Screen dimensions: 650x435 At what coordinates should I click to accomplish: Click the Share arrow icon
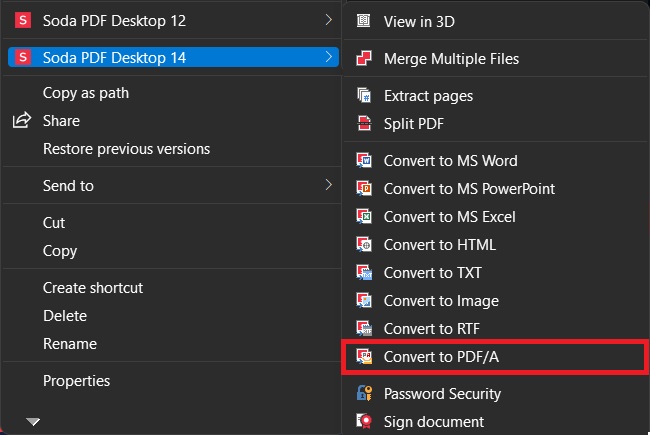(22, 120)
